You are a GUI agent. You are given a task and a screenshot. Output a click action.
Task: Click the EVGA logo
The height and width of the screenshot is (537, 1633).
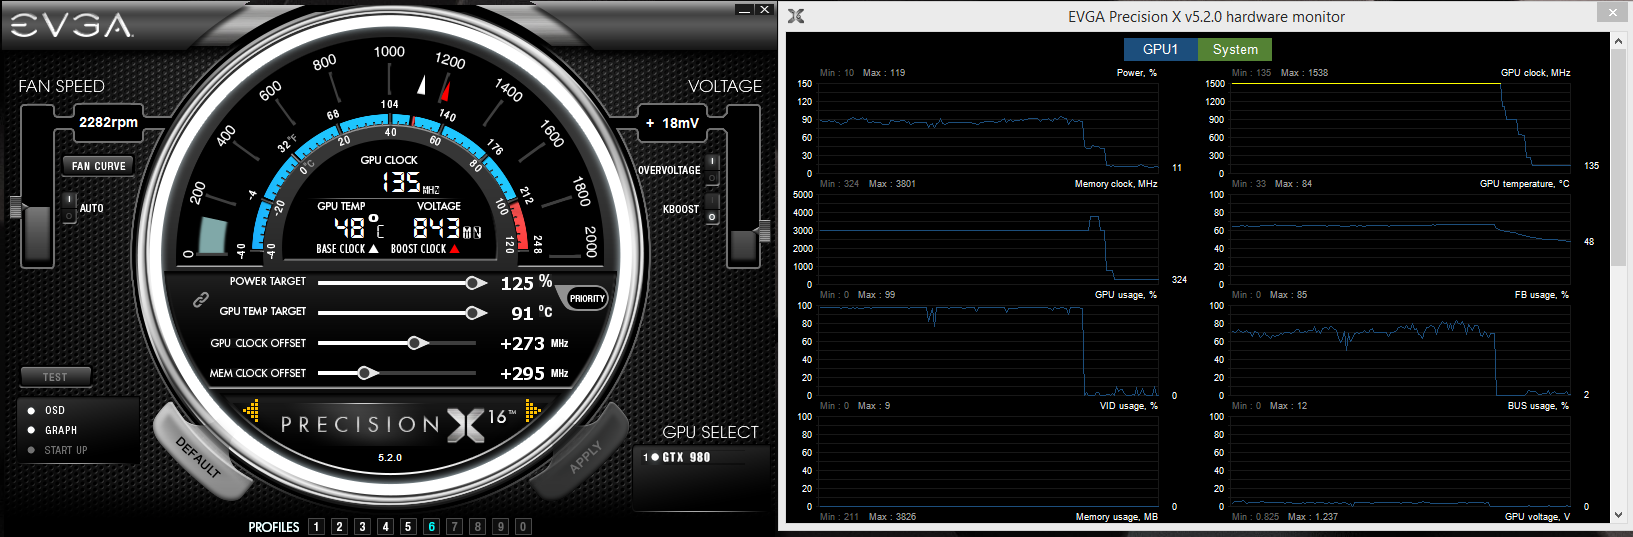pyautogui.click(x=72, y=24)
